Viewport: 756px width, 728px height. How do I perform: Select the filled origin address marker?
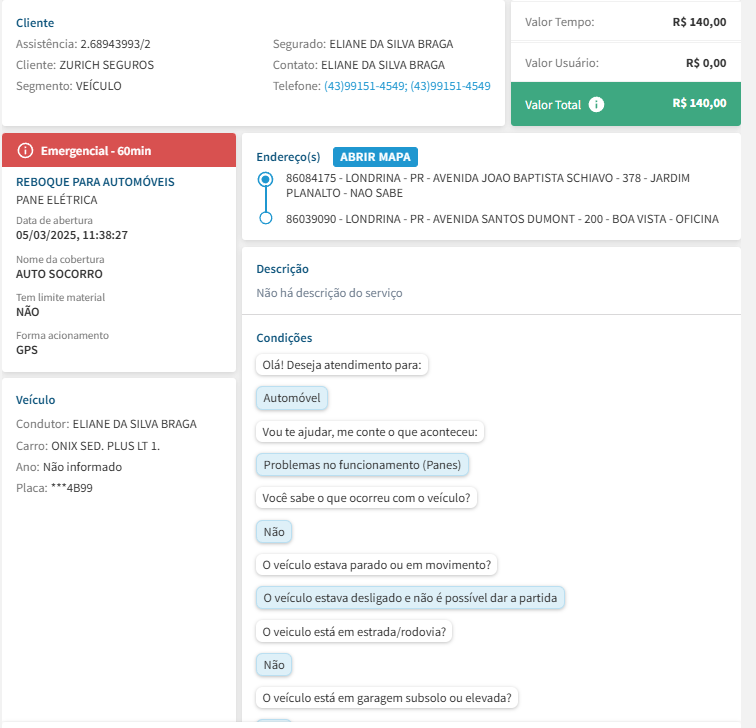(x=265, y=179)
